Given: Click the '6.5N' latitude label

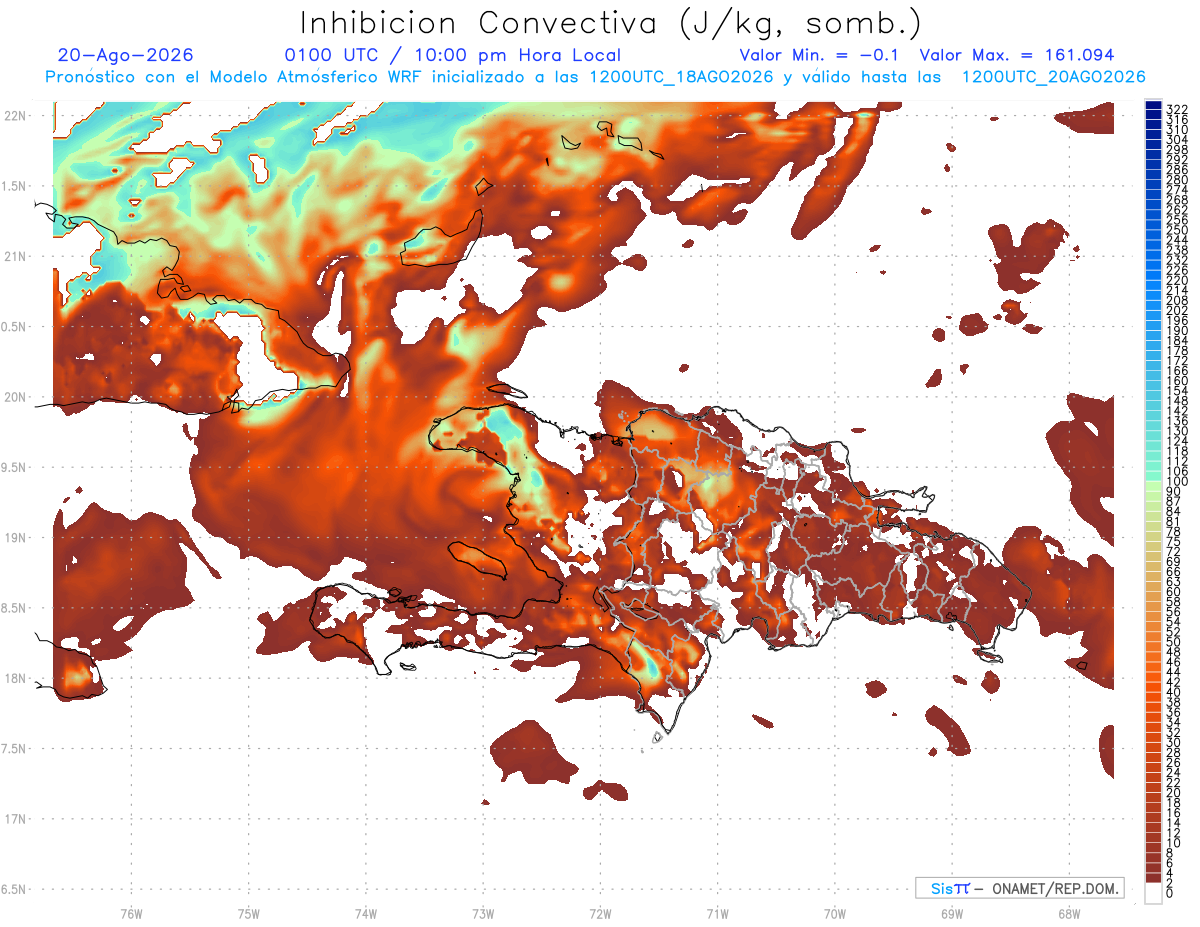Looking at the screenshot, I should tap(14, 889).
